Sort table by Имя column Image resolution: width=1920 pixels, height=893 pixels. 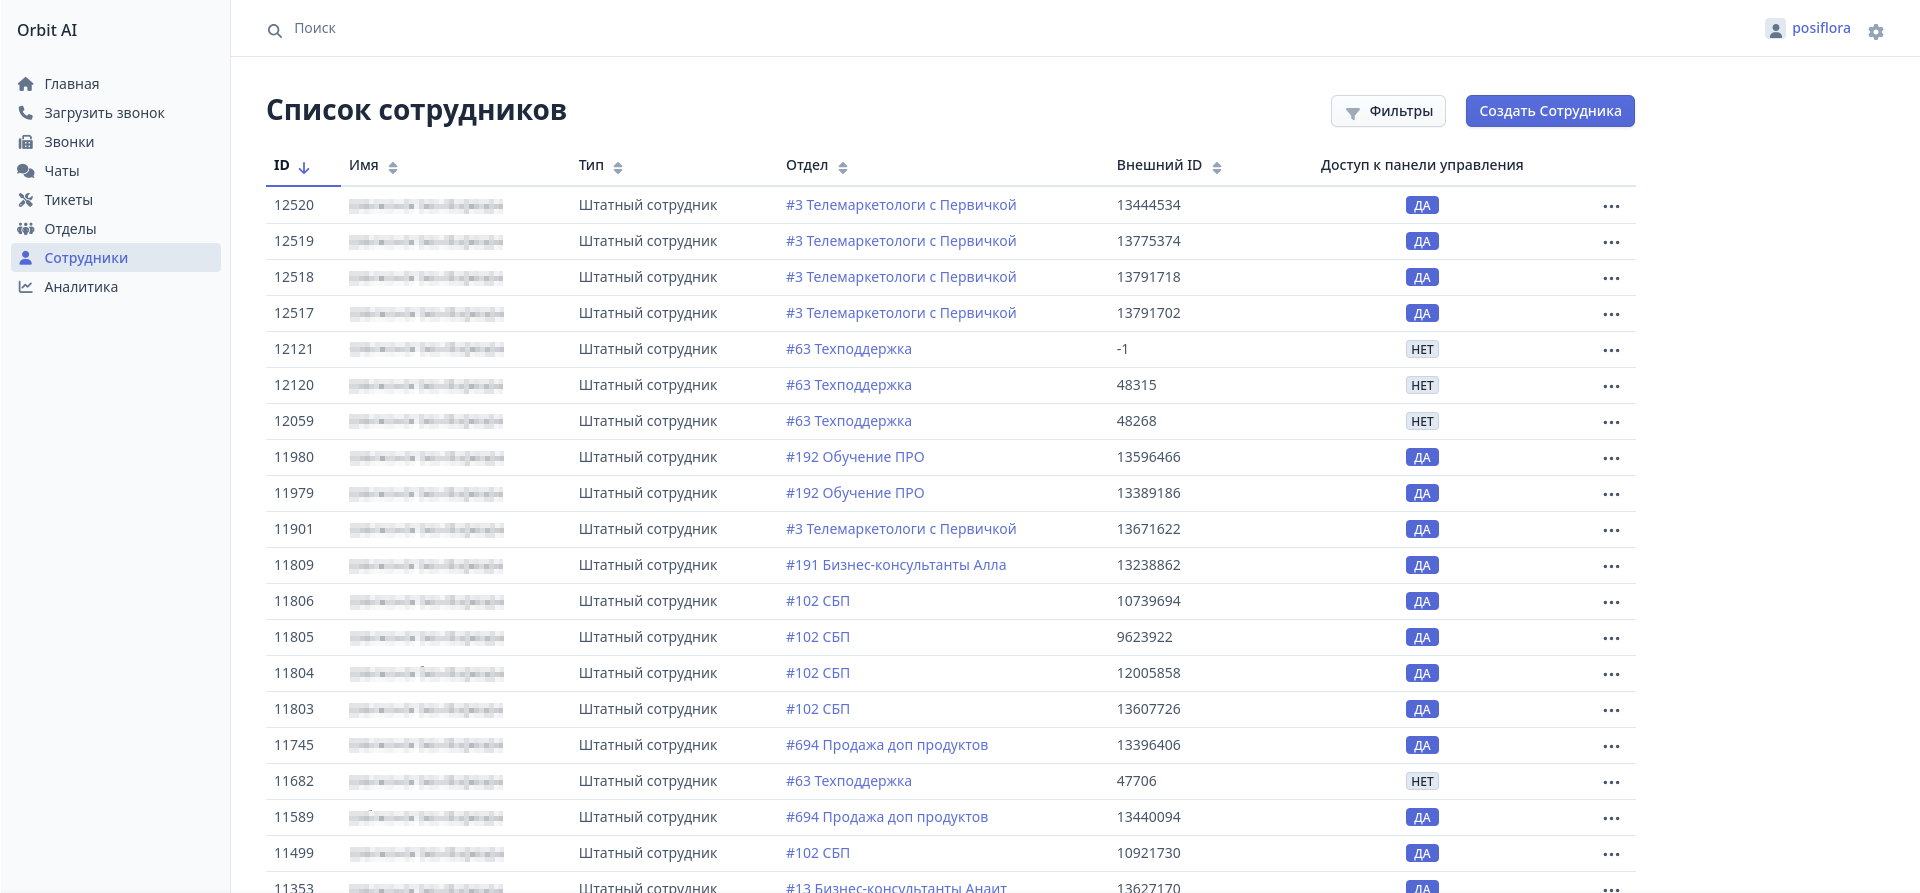(x=373, y=166)
